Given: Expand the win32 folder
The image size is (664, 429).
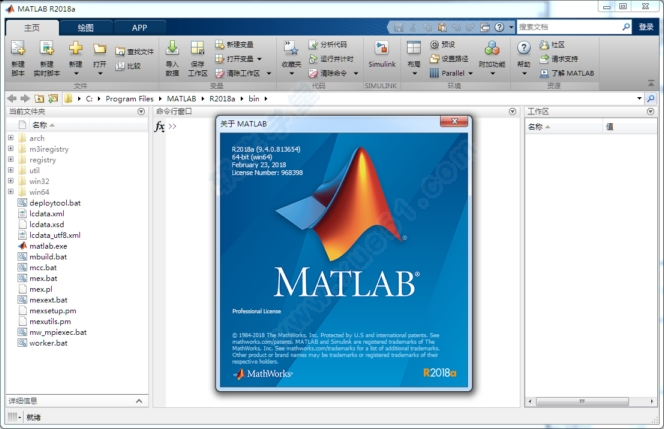Looking at the screenshot, I should pyautogui.click(x=11, y=181).
